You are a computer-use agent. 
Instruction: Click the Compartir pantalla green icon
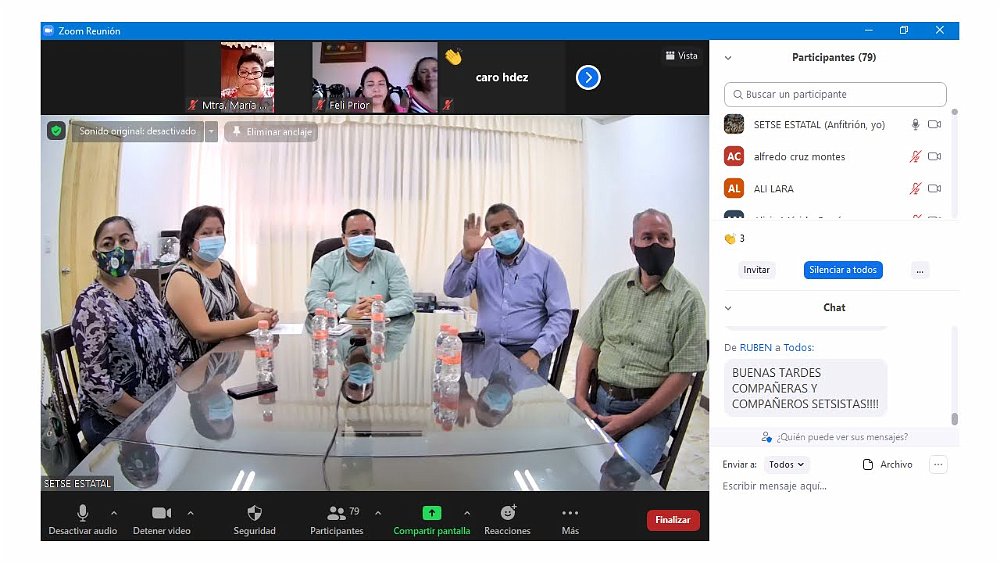[x=431, y=512]
